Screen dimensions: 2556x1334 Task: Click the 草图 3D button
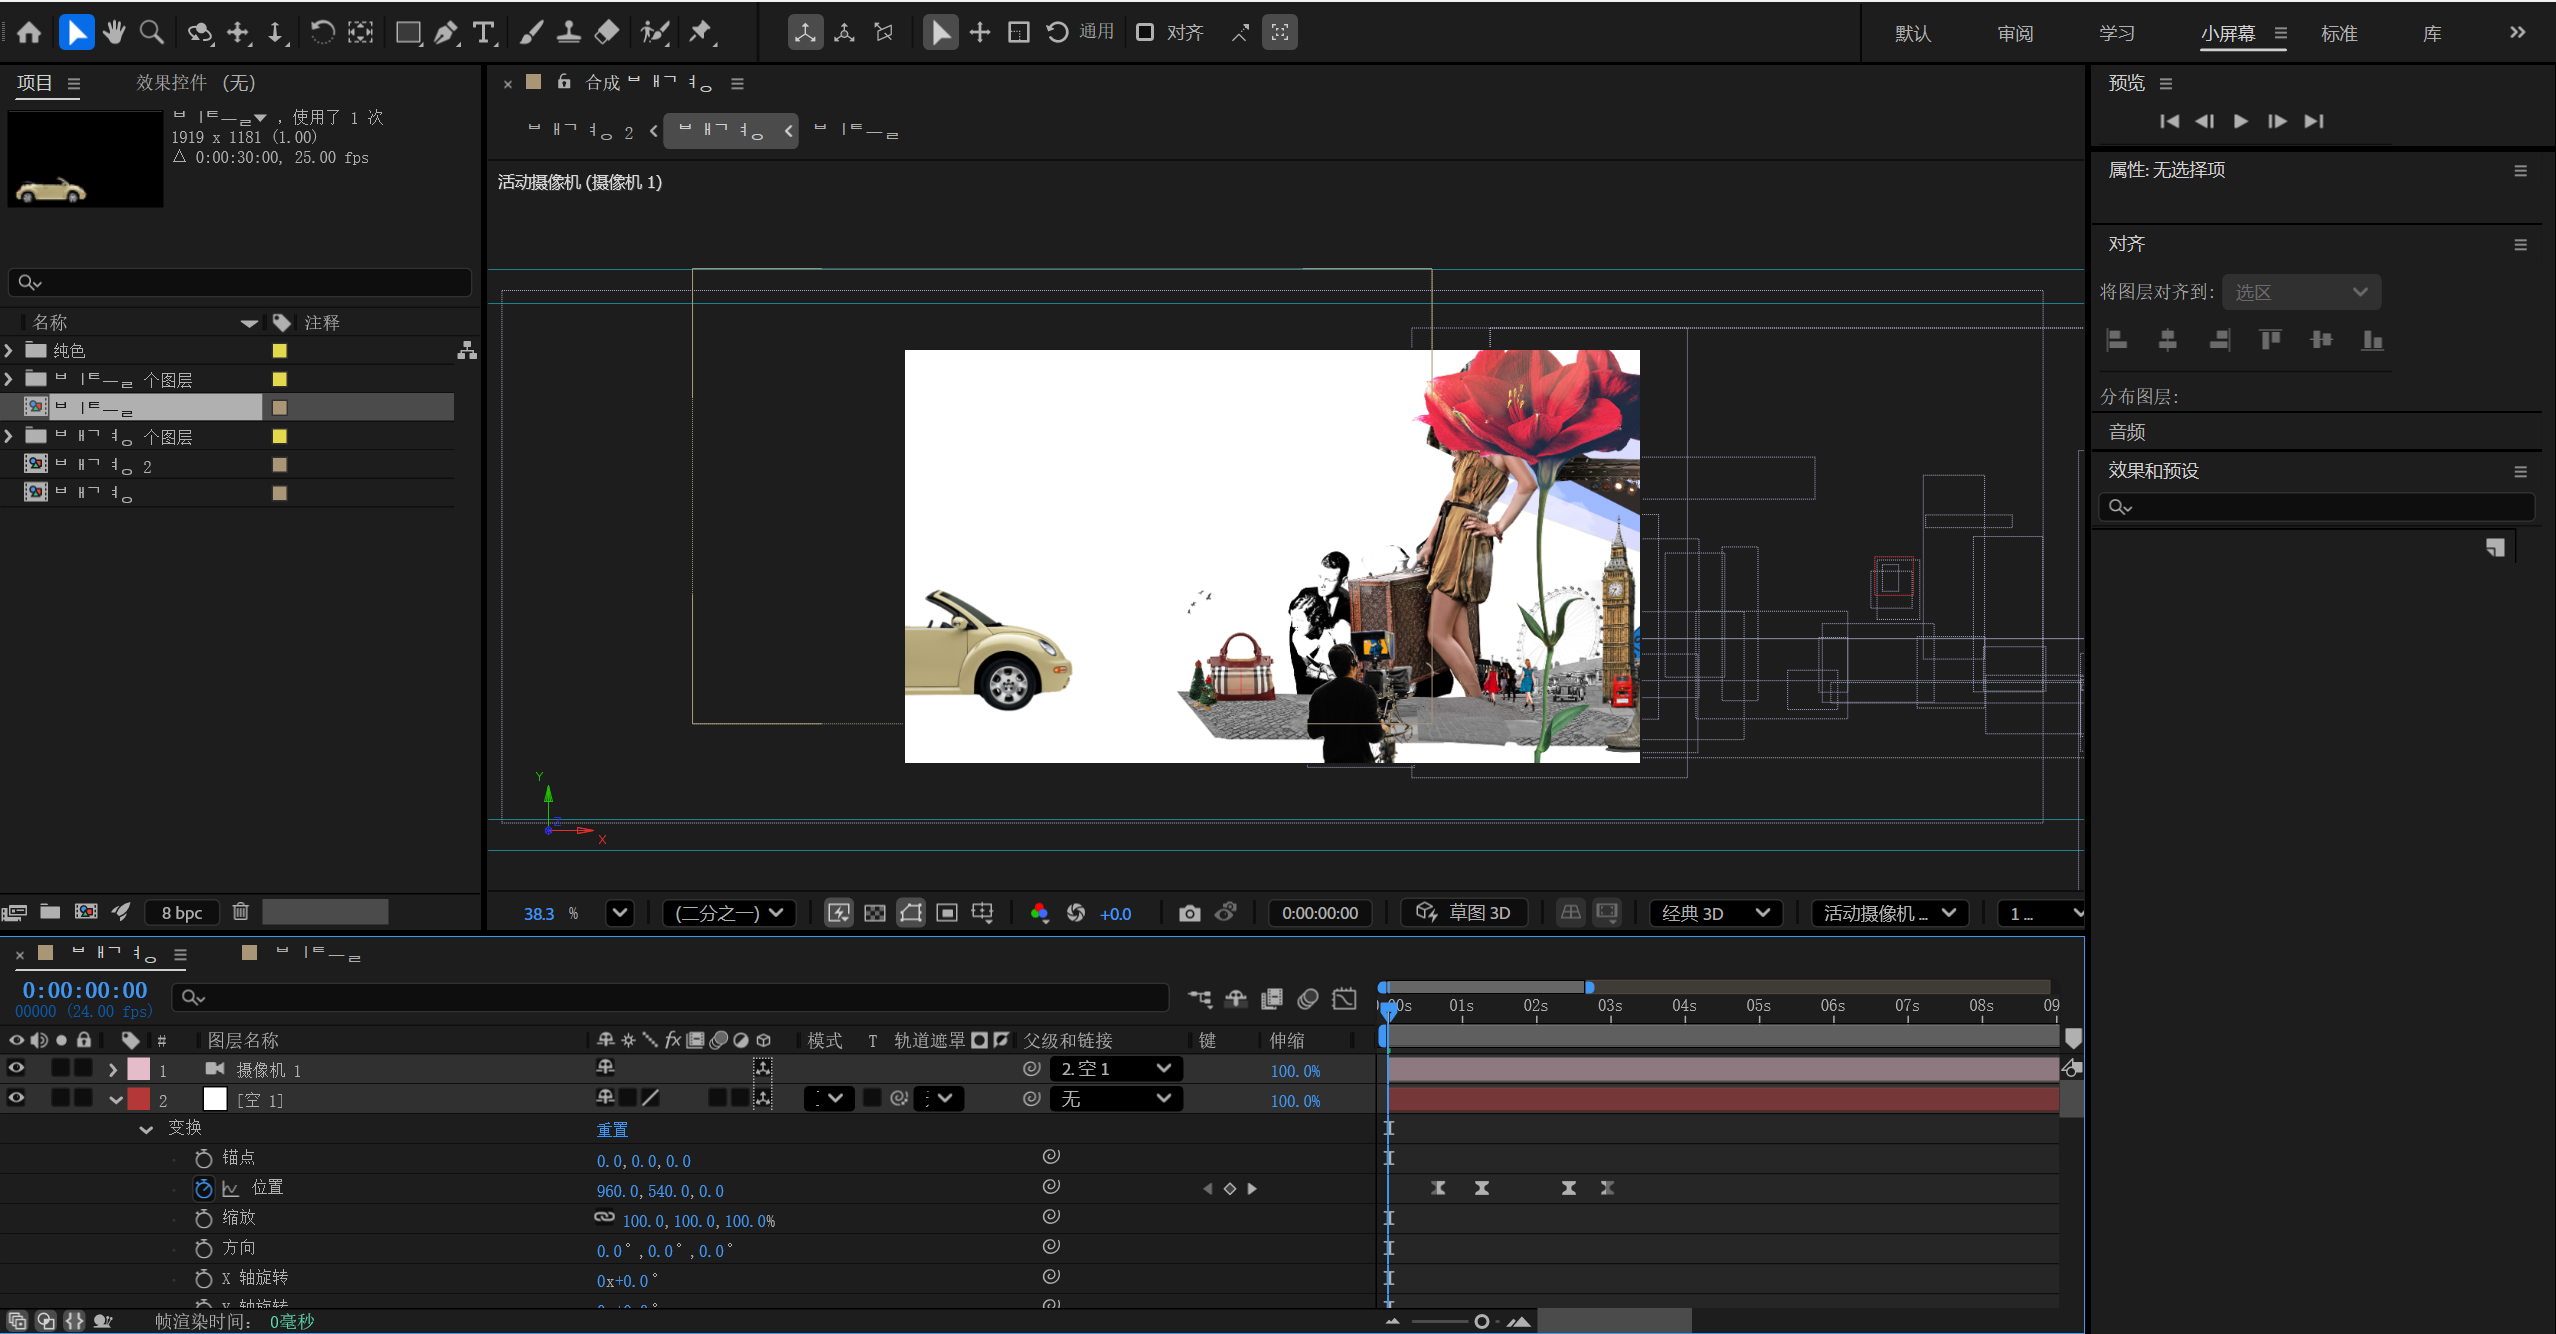(x=1465, y=913)
